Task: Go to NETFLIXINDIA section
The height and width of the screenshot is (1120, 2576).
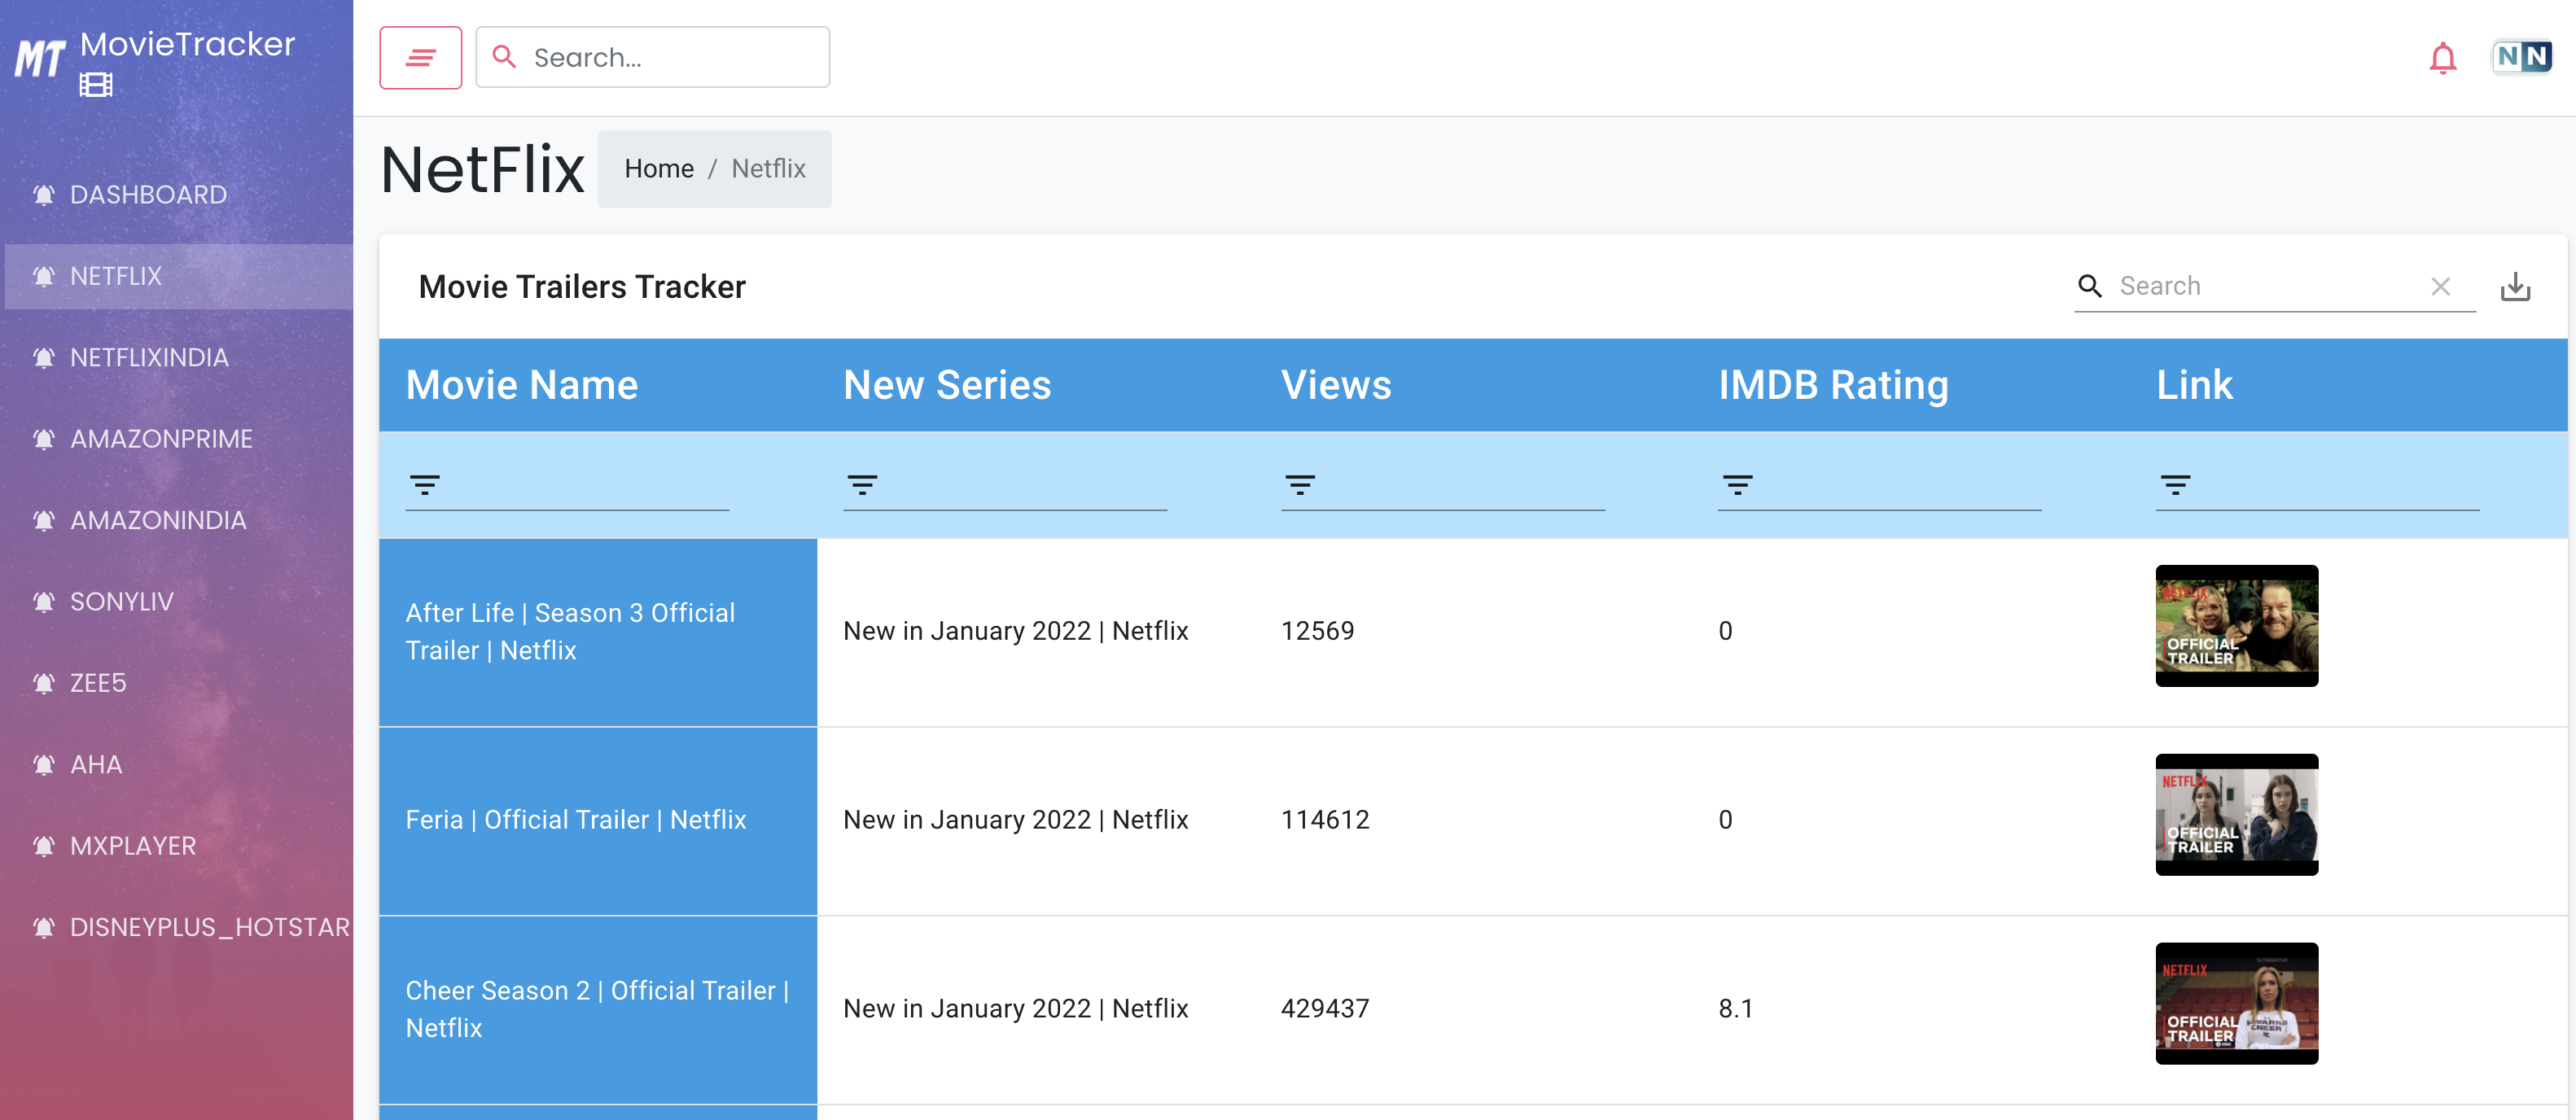Action: coord(179,357)
